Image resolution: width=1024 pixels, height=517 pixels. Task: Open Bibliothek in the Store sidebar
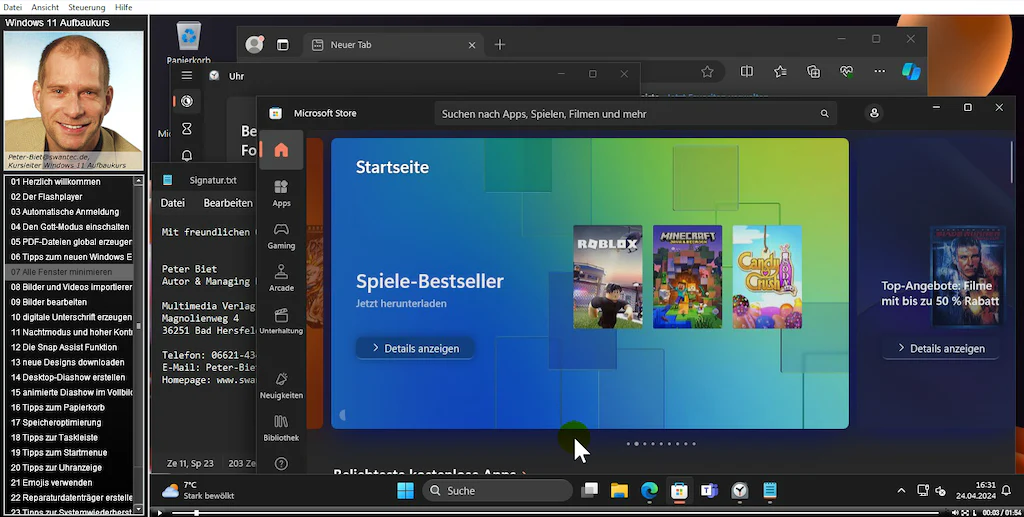tap(281, 428)
